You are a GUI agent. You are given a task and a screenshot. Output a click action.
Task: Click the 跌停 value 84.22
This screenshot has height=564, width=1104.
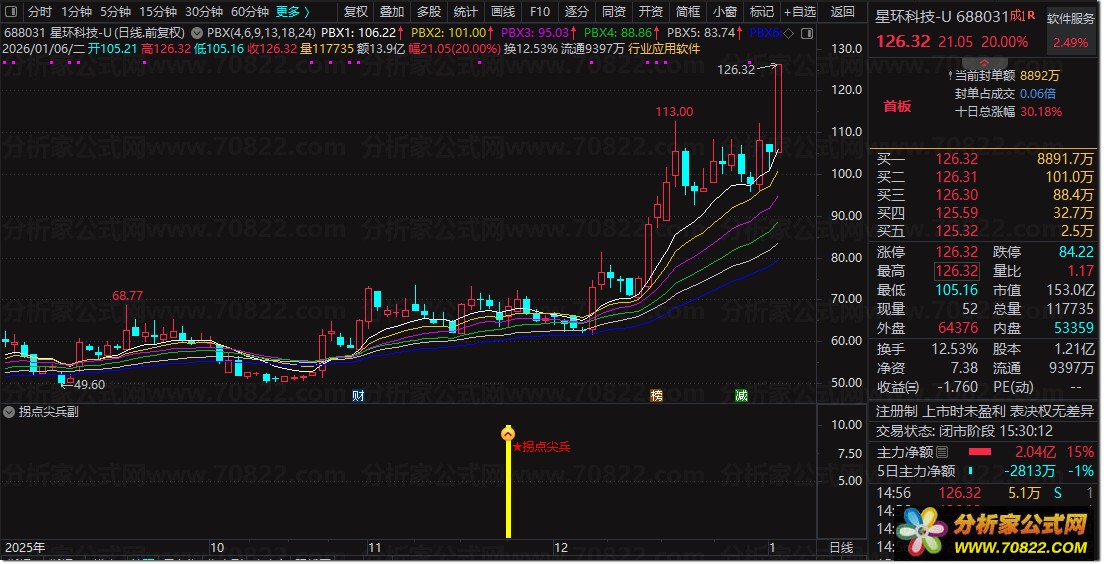coord(1076,252)
